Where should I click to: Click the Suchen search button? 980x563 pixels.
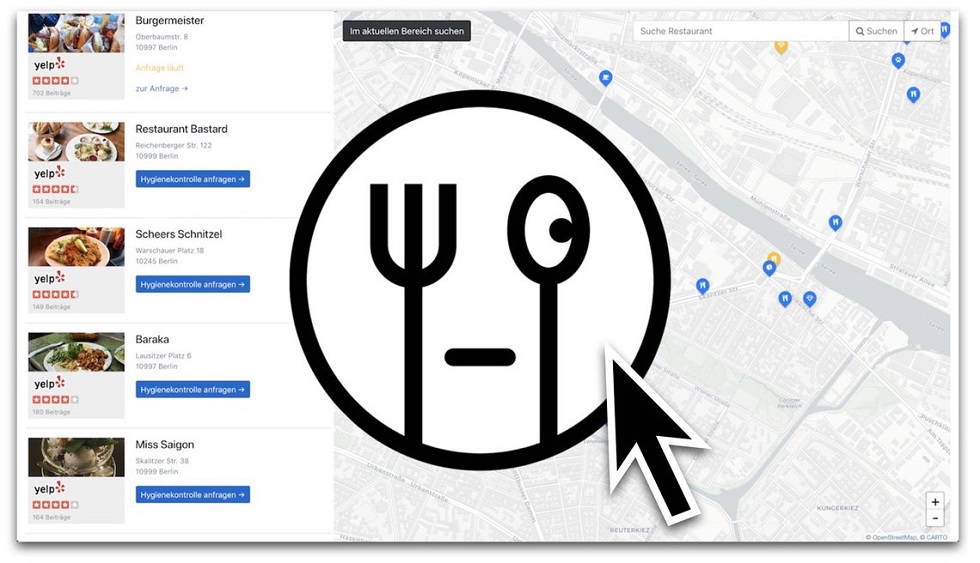tap(876, 31)
